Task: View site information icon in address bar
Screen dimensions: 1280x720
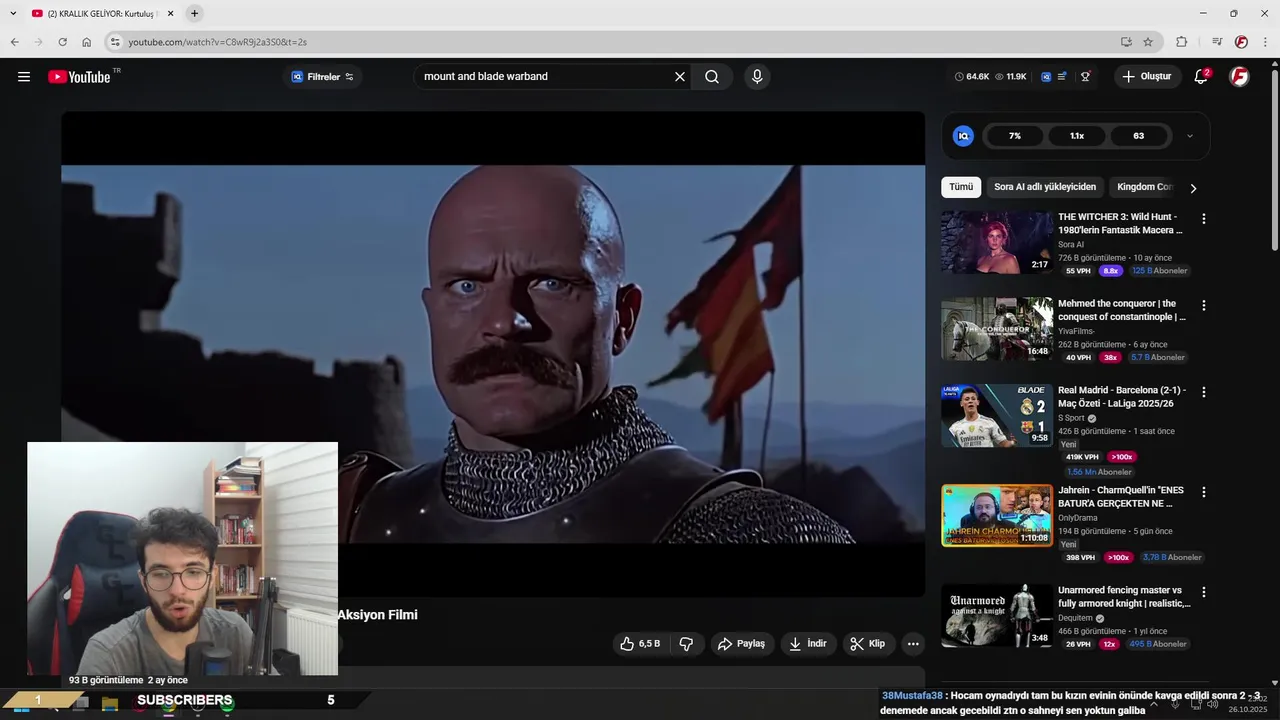Action: tap(115, 42)
